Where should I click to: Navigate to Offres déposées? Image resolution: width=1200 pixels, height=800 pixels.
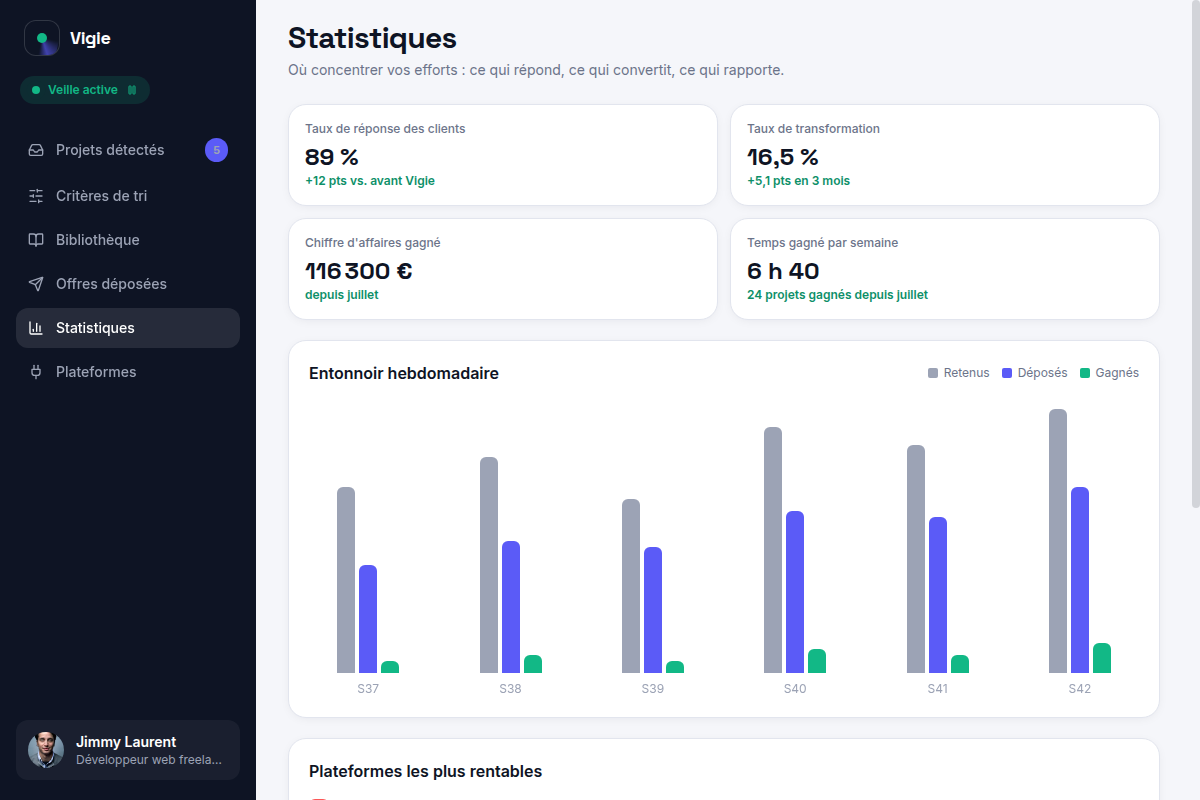pos(128,284)
